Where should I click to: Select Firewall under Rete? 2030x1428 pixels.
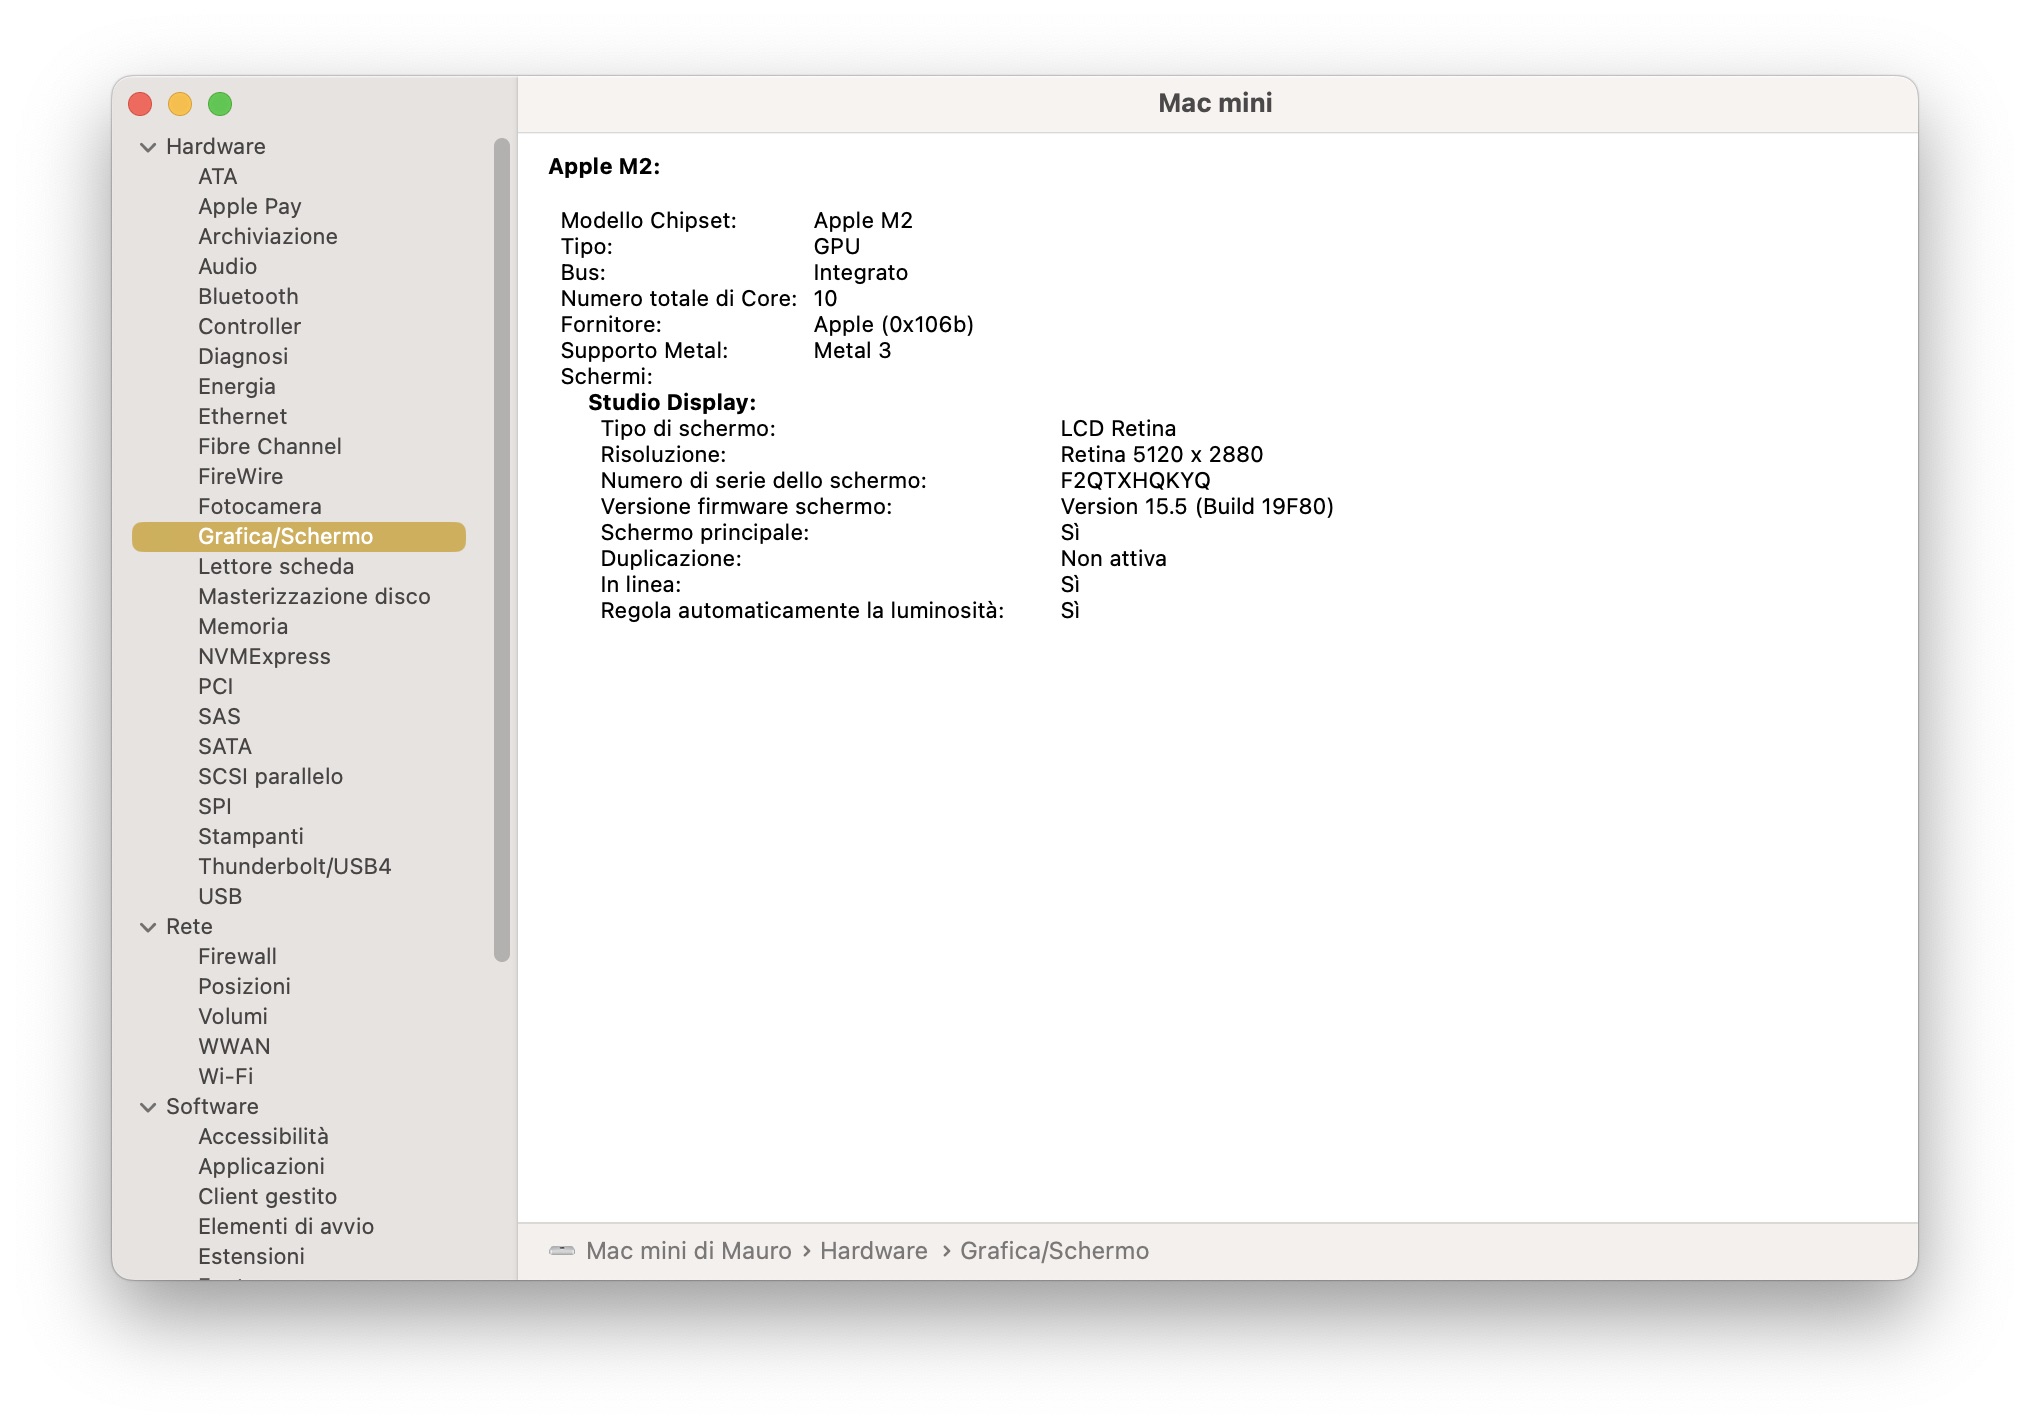237,957
